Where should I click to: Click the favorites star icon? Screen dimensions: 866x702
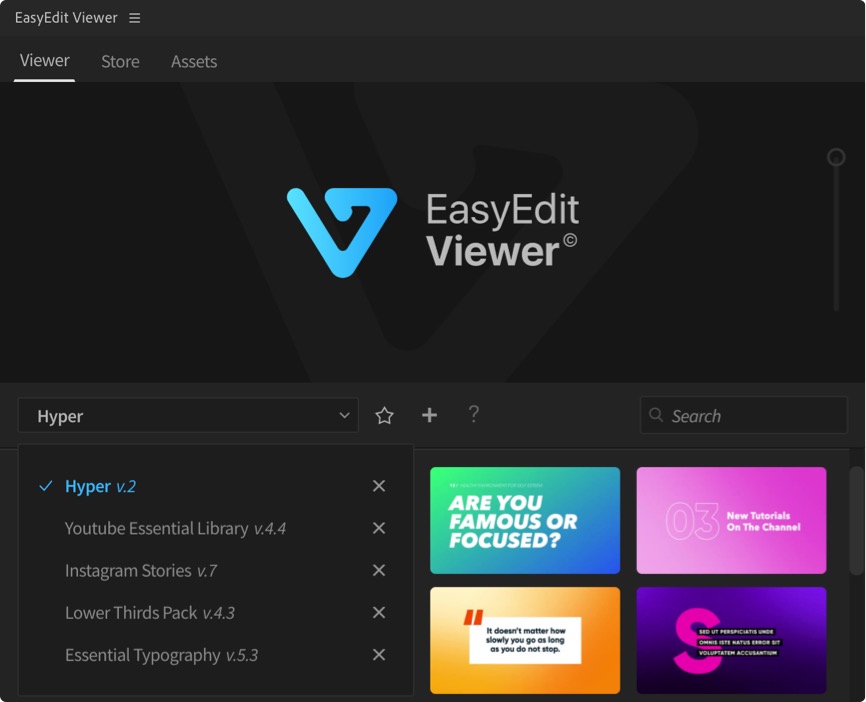click(x=384, y=416)
